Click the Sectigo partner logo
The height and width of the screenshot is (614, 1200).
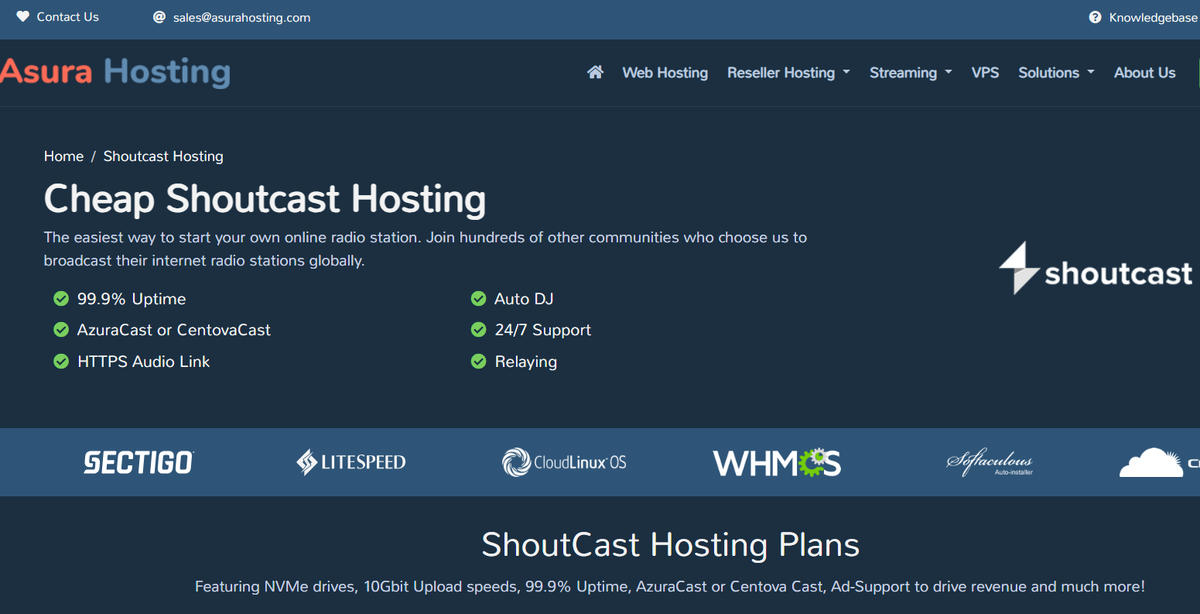[138, 462]
